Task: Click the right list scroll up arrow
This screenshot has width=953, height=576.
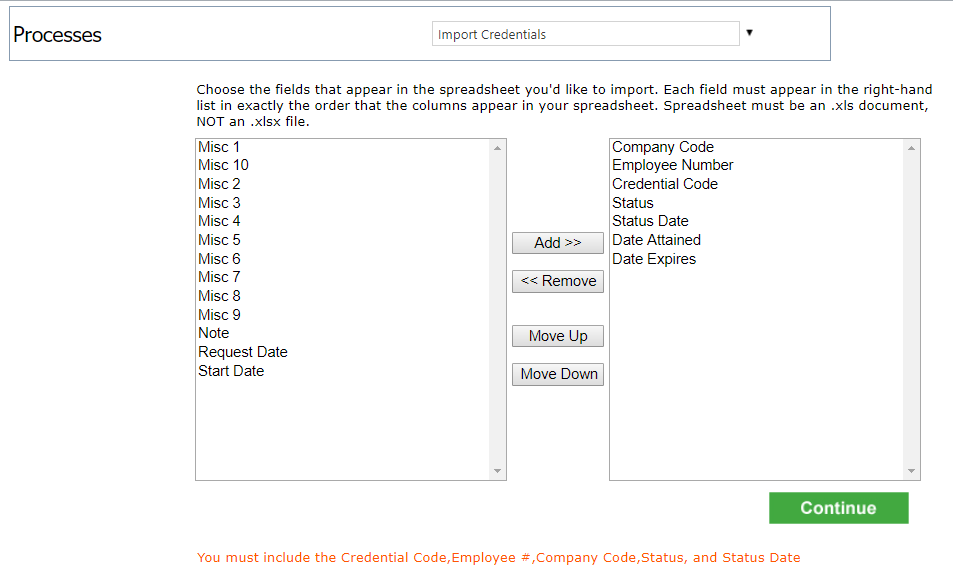Action: click(912, 148)
